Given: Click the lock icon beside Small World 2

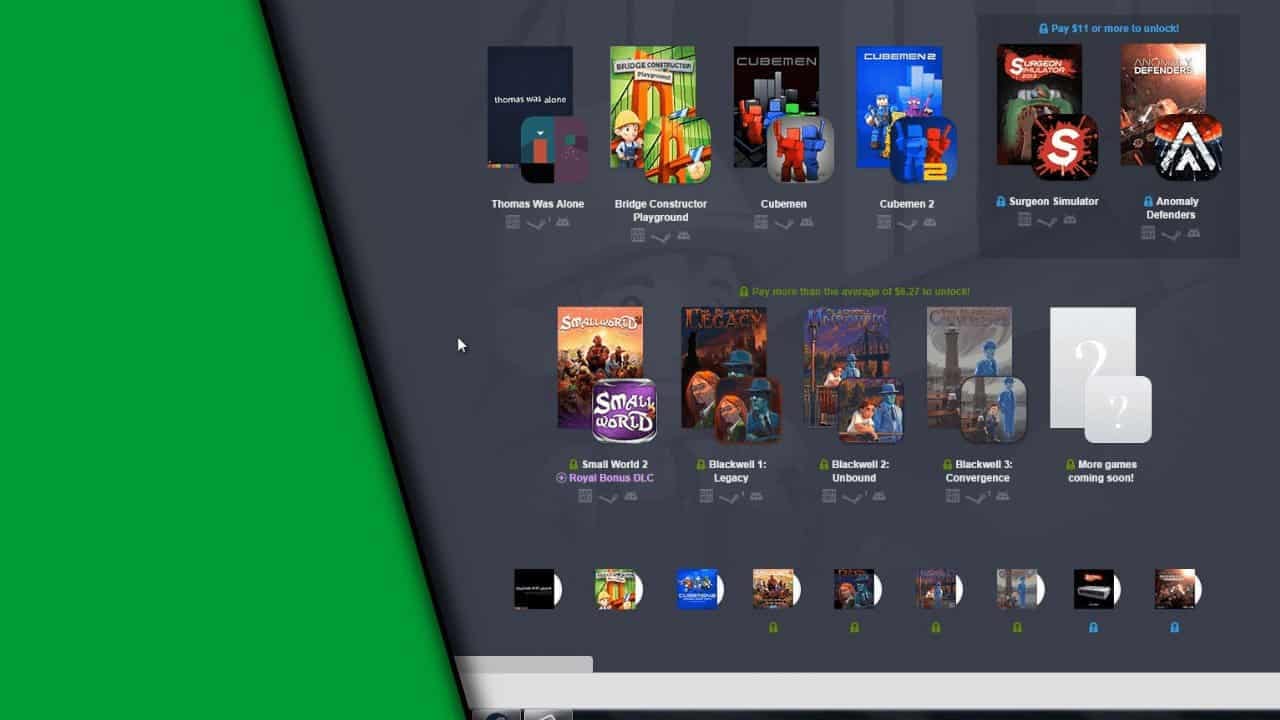Looking at the screenshot, I should click(x=574, y=465).
